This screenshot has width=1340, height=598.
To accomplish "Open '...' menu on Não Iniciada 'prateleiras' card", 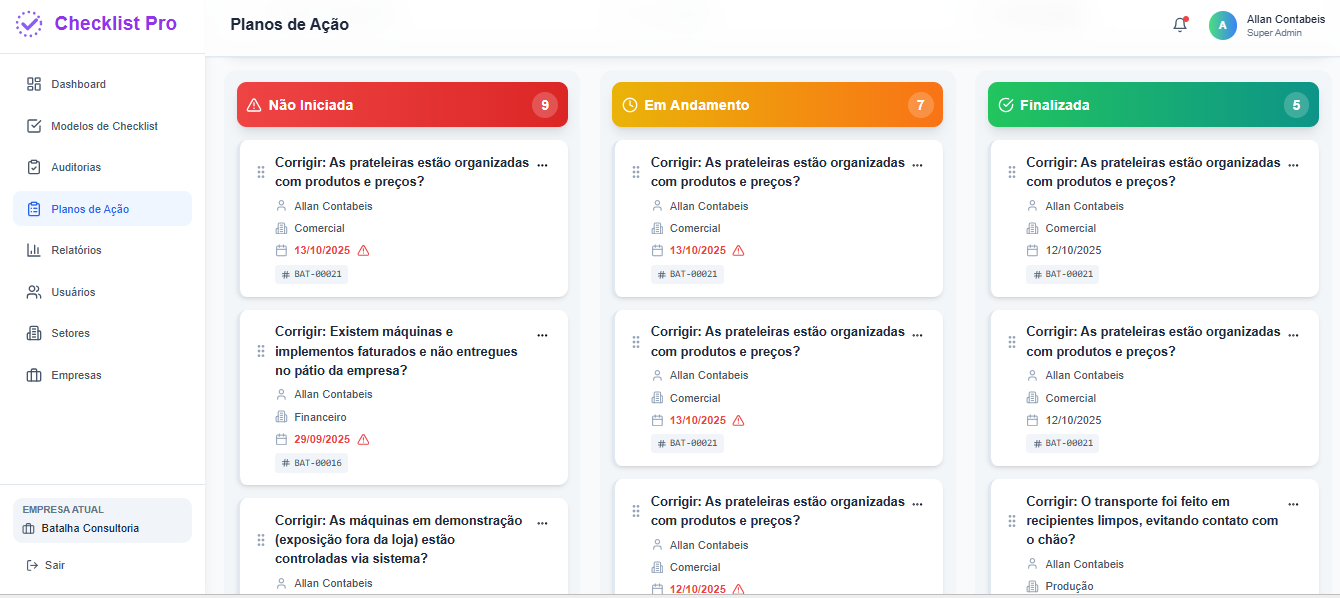I will point(542,165).
